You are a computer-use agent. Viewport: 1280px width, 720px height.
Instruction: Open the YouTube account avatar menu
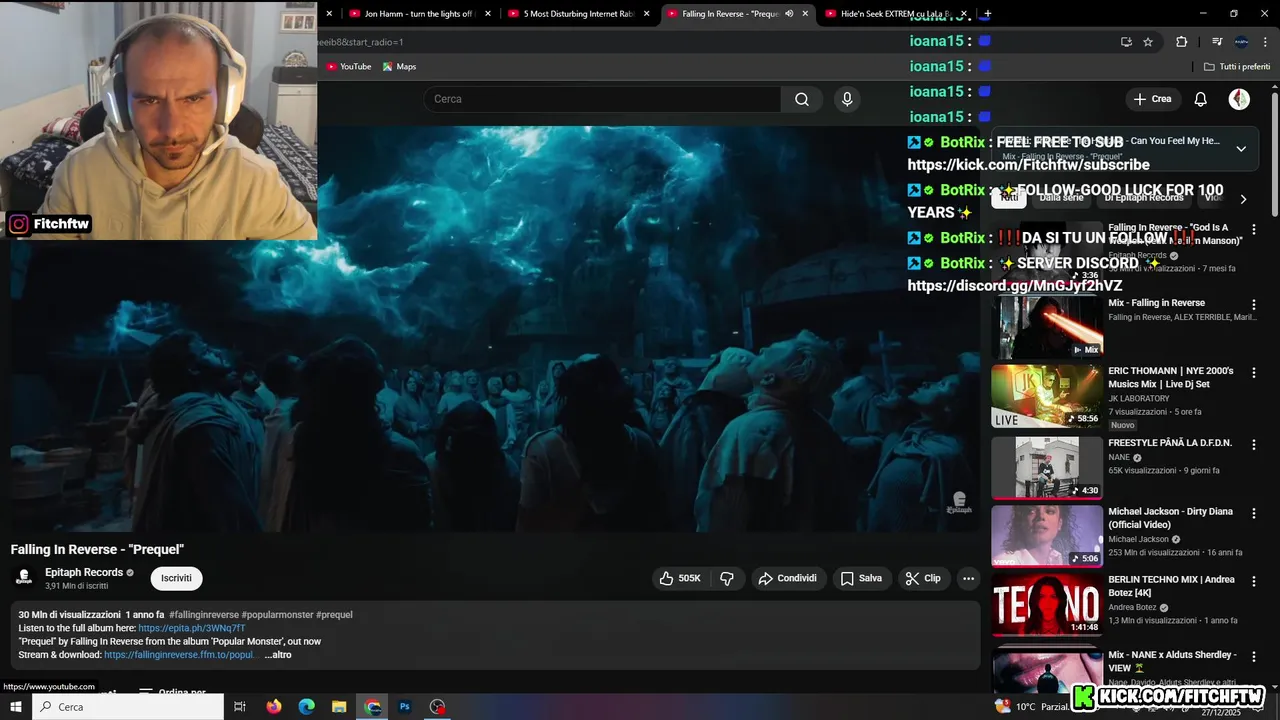click(x=1239, y=99)
